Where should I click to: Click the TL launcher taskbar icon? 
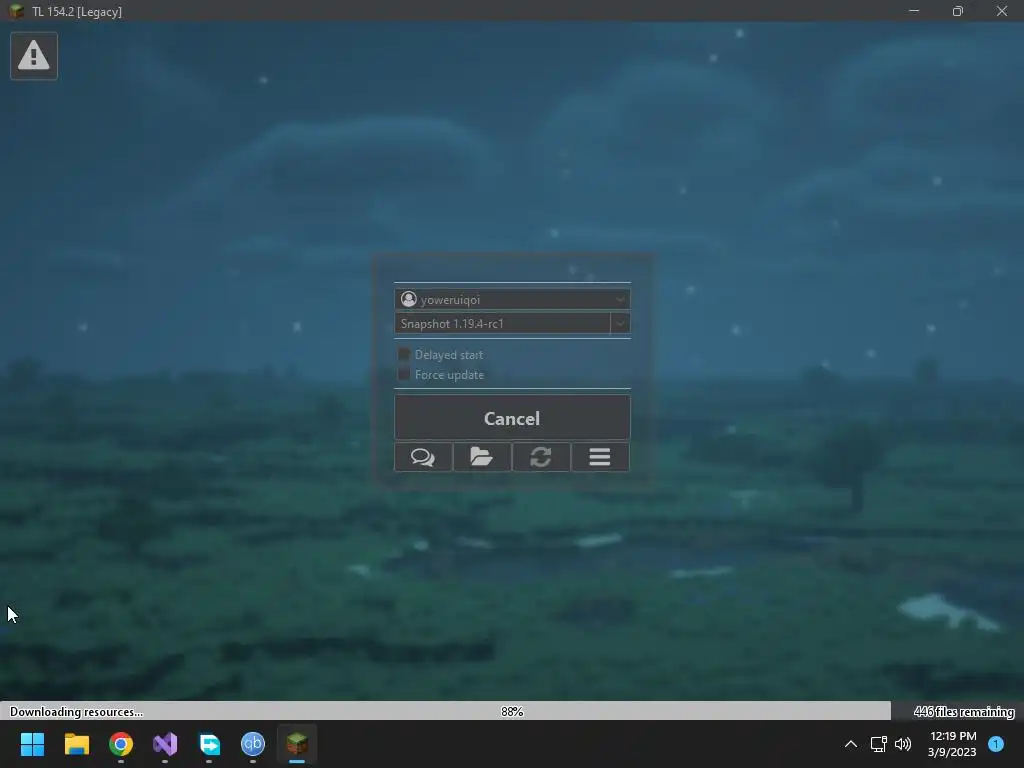[297, 744]
